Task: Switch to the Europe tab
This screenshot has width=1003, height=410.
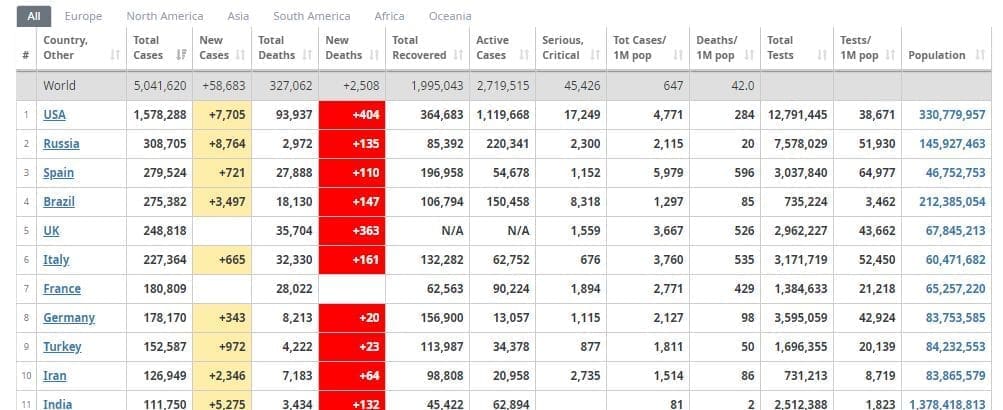Action: click(x=83, y=16)
